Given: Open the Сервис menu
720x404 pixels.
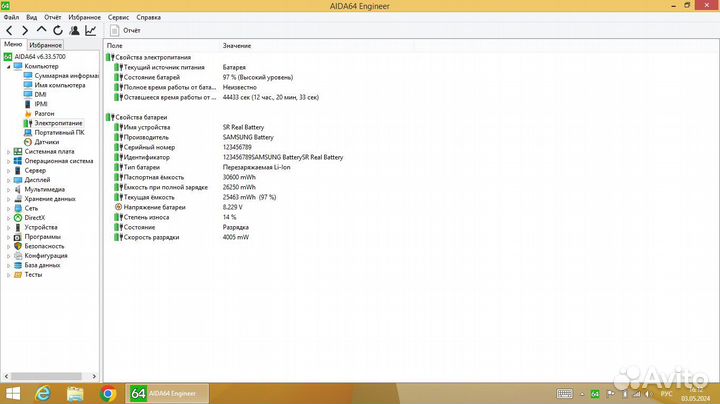Looking at the screenshot, I should pyautogui.click(x=118, y=17).
